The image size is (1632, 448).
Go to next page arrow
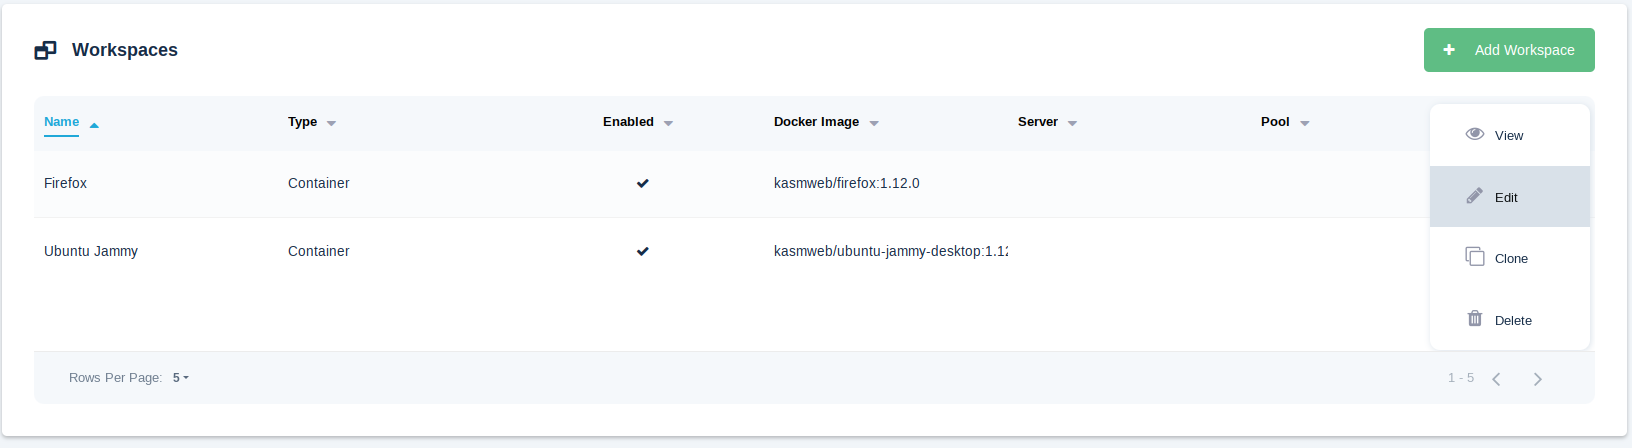1538,379
